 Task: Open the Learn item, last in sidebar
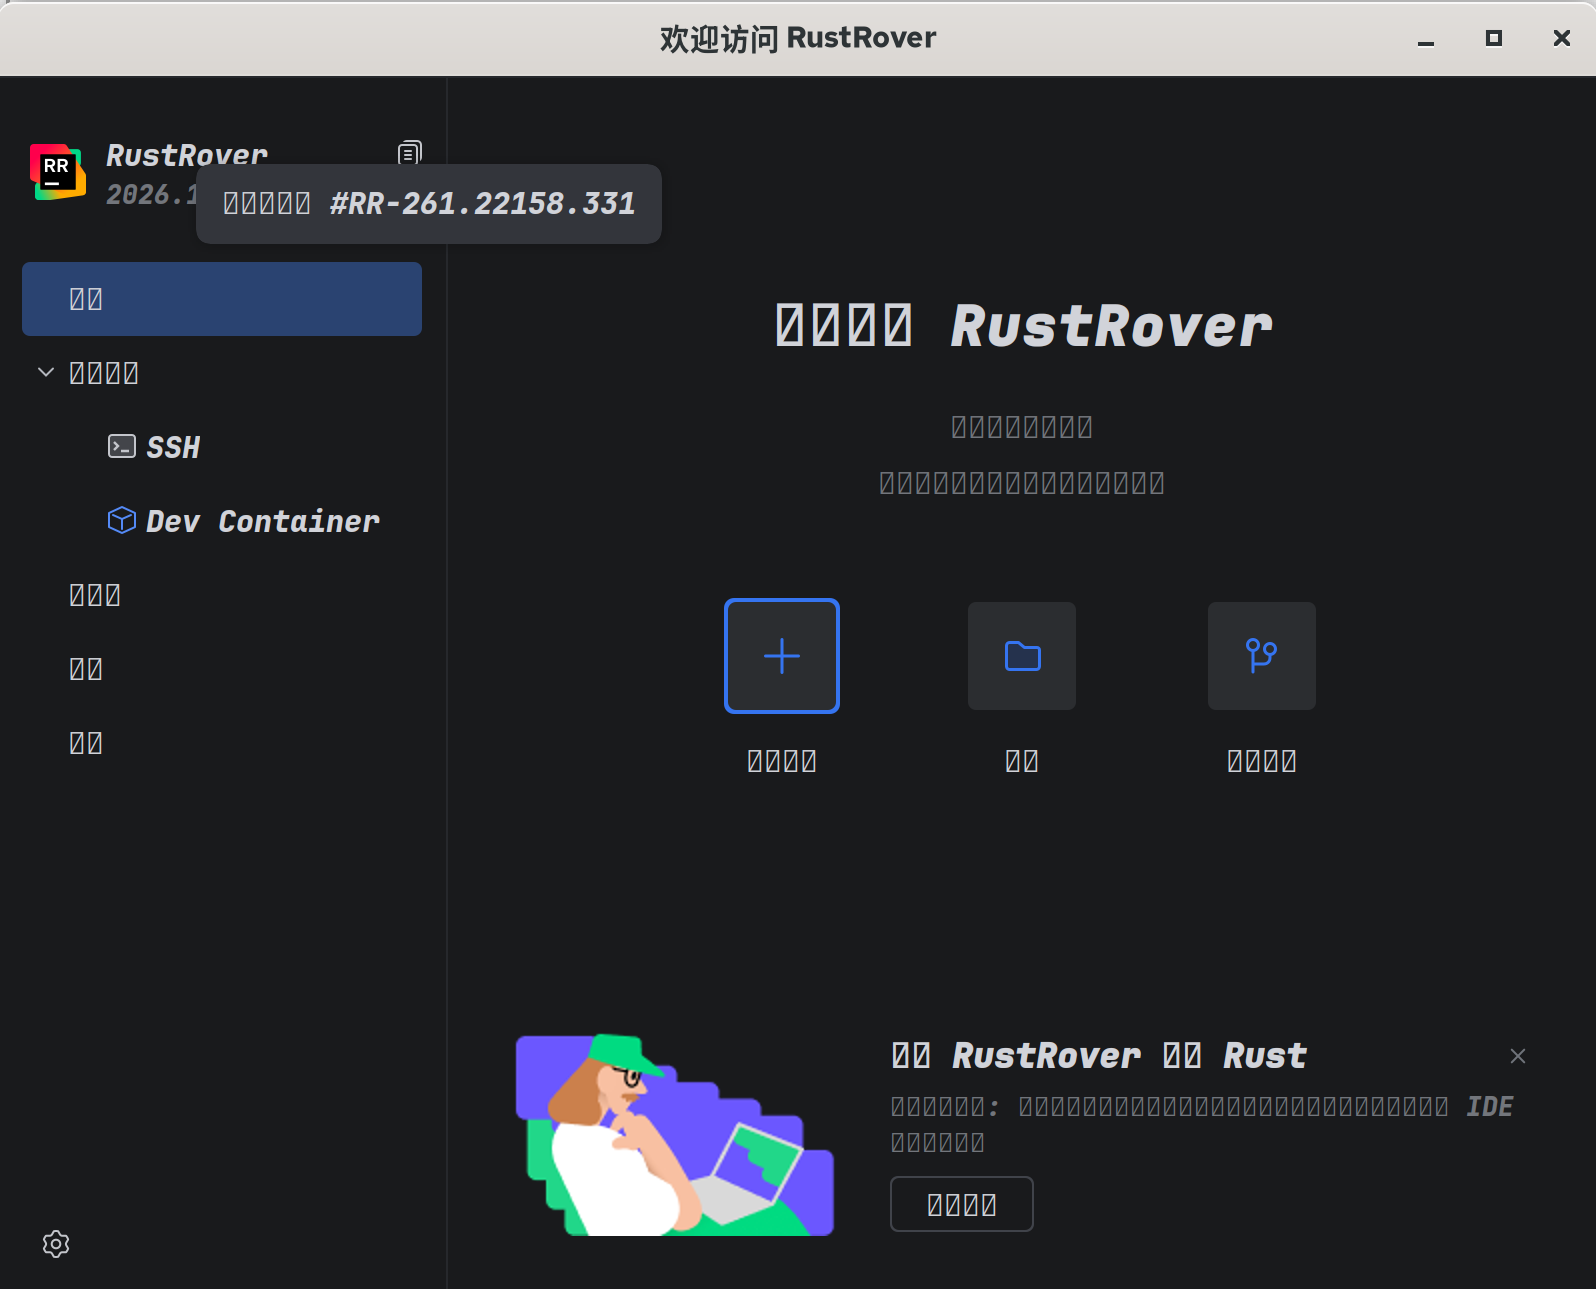point(86,743)
